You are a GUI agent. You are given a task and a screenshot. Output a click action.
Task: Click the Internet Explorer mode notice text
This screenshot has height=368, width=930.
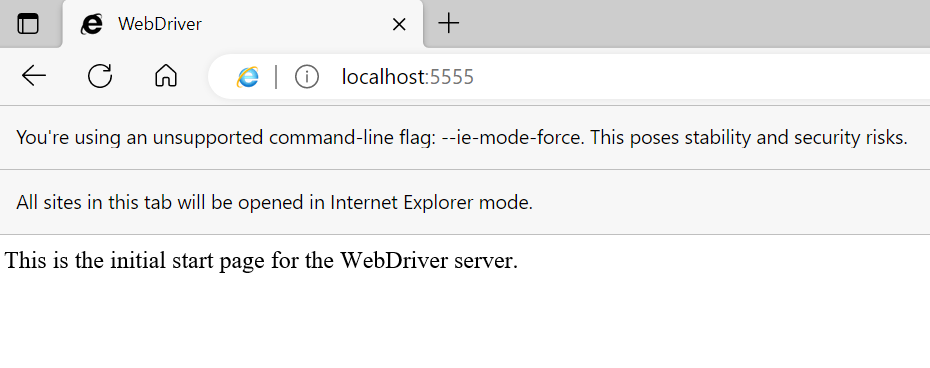pyautogui.click(x=275, y=202)
